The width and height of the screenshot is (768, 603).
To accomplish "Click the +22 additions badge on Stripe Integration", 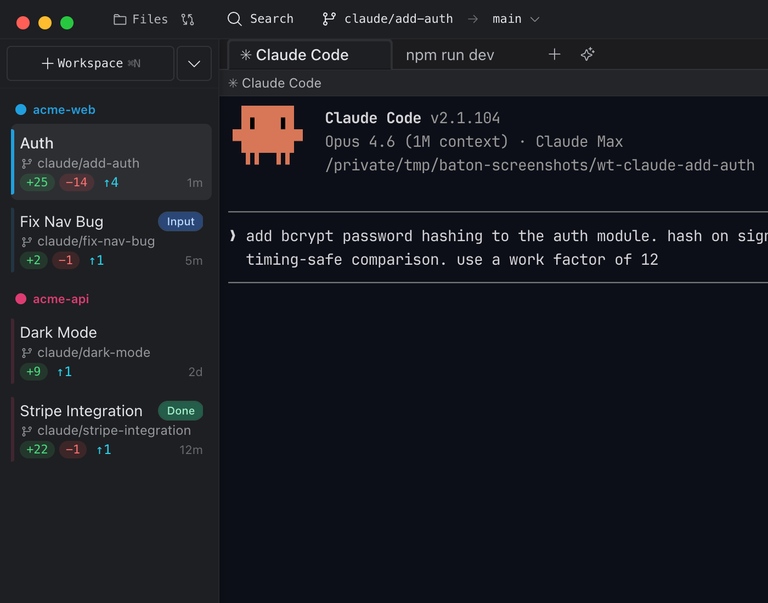I will [37, 449].
